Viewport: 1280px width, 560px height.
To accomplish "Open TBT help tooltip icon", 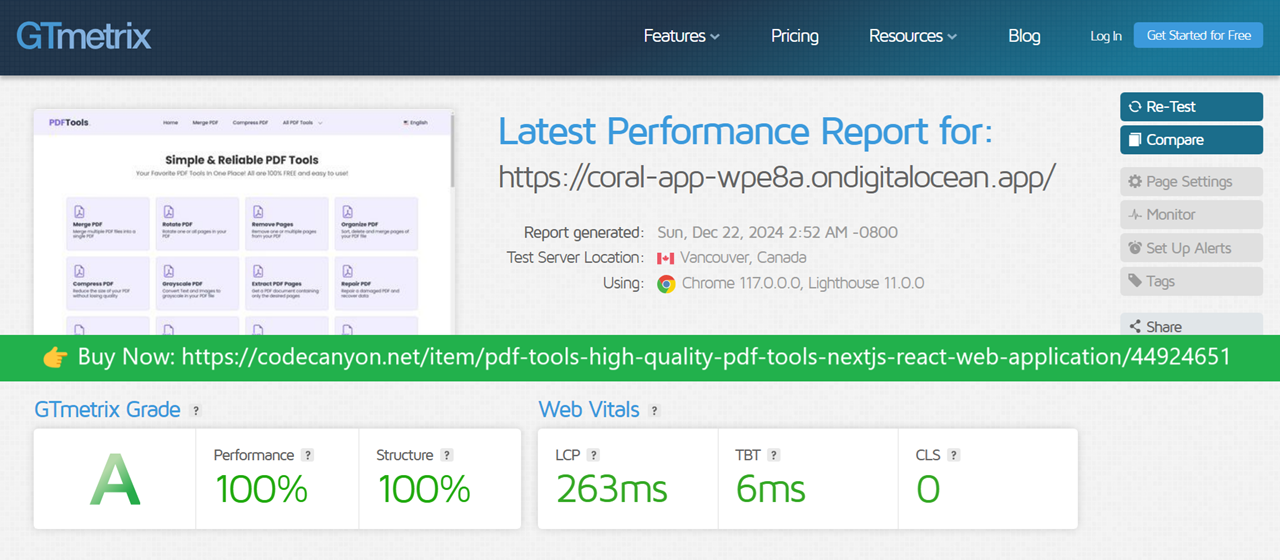I will [x=773, y=455].
